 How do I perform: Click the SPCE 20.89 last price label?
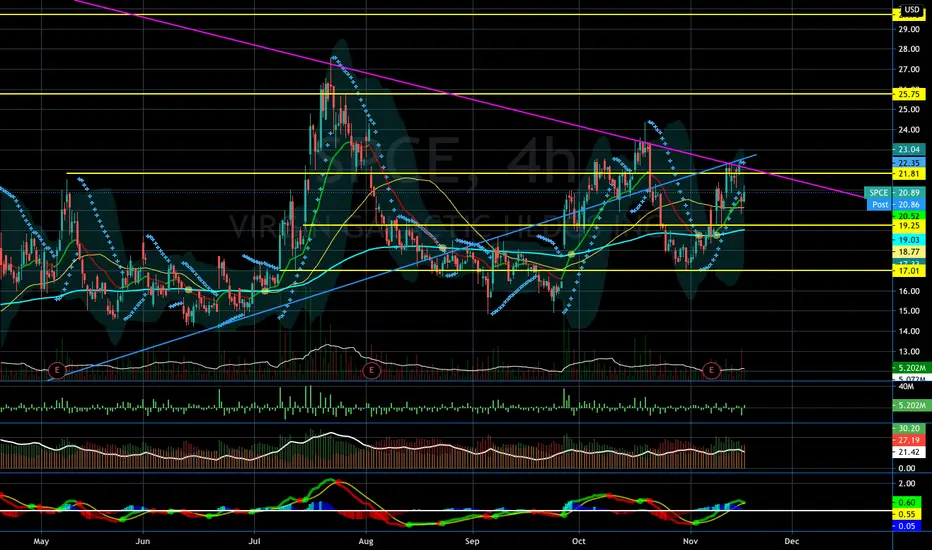click(x=895, y=193)
